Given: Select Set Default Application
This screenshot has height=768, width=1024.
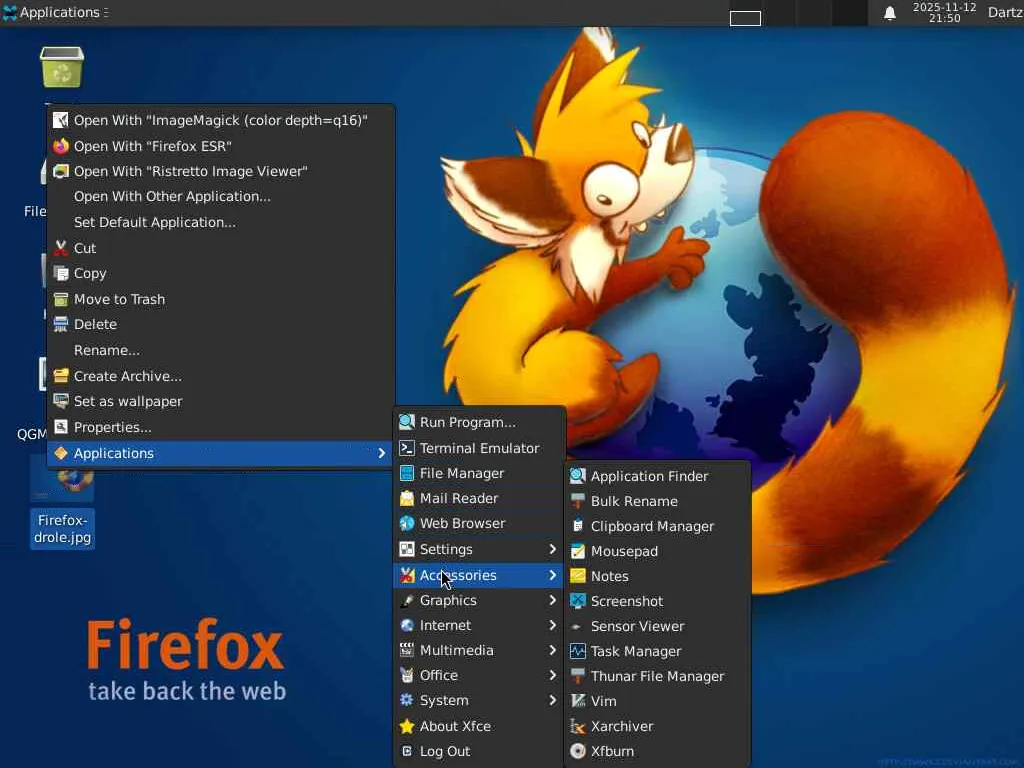Looking at the screenshot, I should tap(221, 222).
